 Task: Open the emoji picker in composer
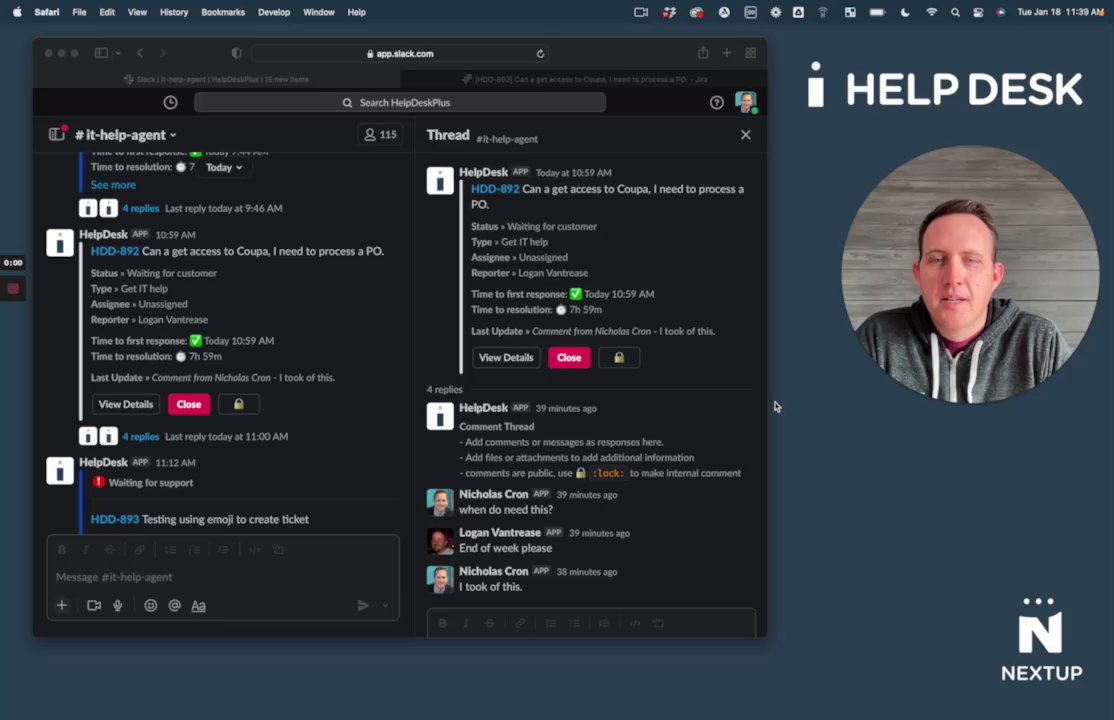(151, 606)
